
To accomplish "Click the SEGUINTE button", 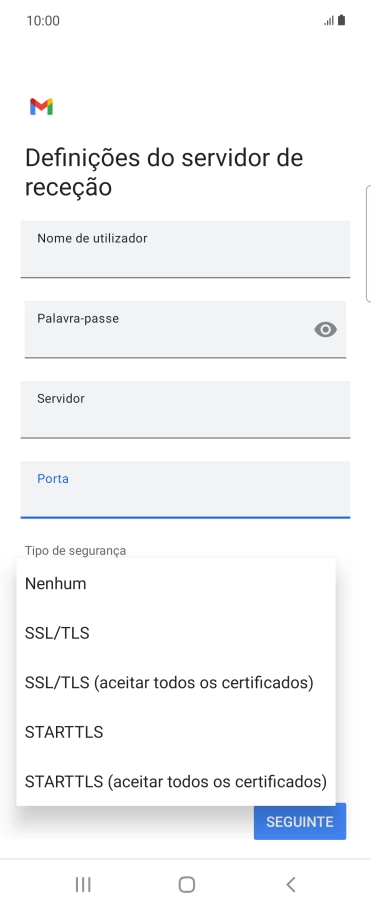I will 300,821.
